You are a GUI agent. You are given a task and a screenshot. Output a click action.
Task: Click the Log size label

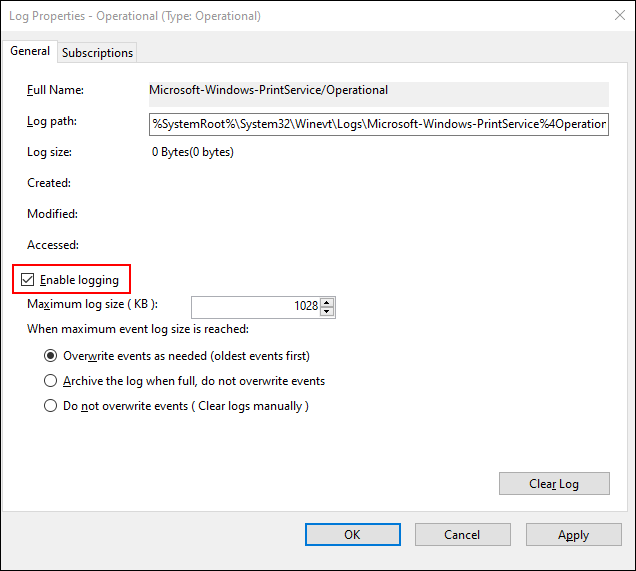coord(49,152)
